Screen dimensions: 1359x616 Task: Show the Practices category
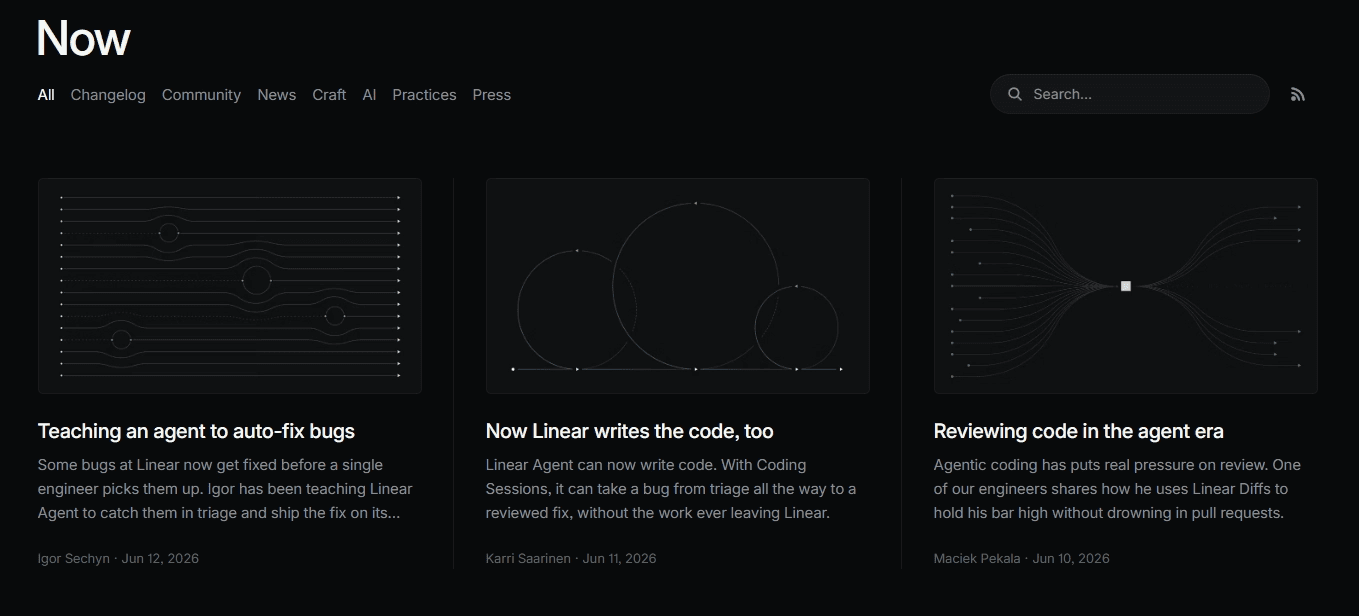tap(424, 95)
